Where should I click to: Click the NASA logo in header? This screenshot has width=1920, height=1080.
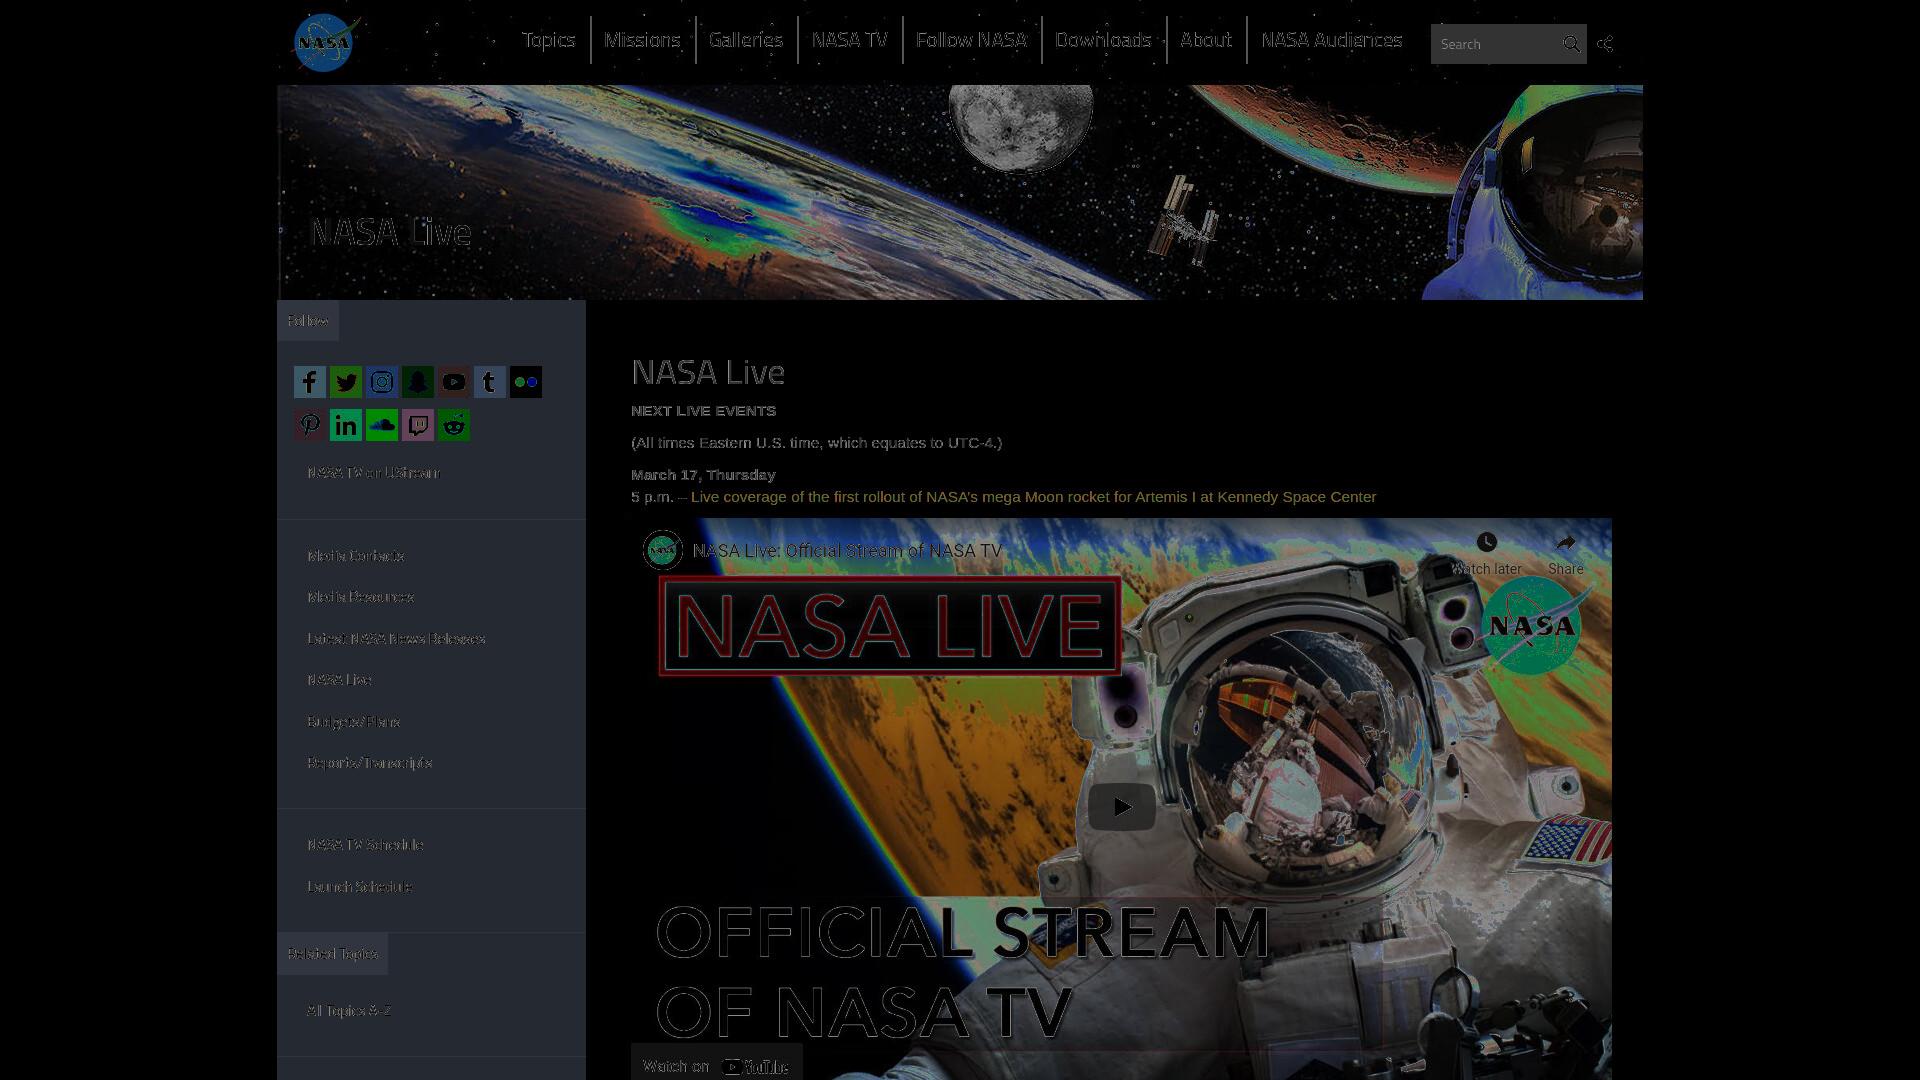point(326,42)
